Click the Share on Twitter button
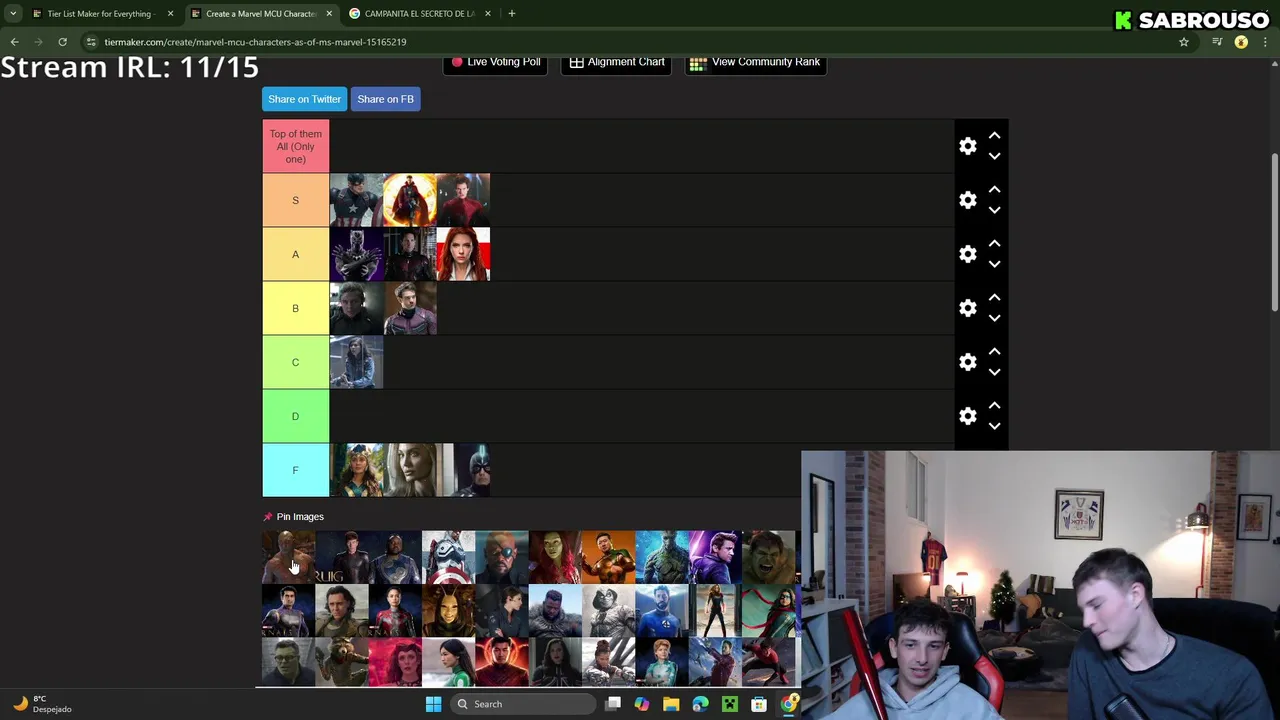1280x720 pixels. click(304, 99)
